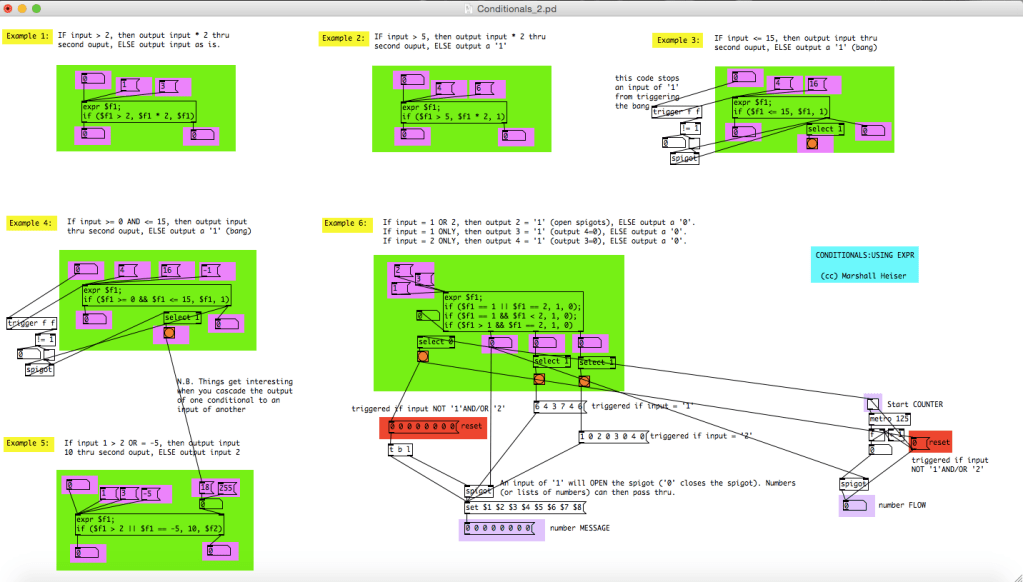Enable the Start COUNTER toggle
Screen dimensions: 1023x582
pos(874,404)
